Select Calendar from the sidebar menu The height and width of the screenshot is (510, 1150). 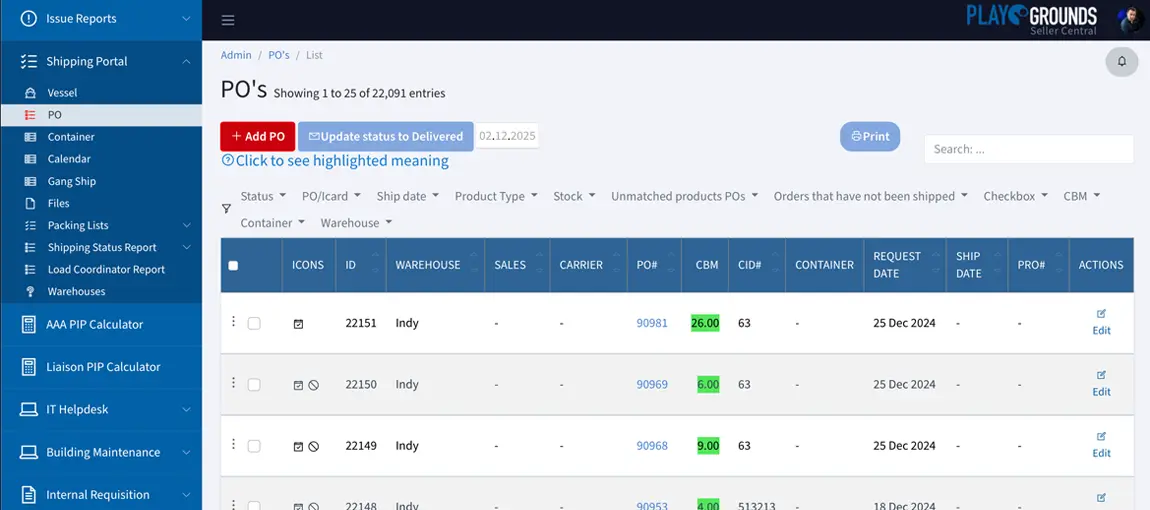point(69,159)
